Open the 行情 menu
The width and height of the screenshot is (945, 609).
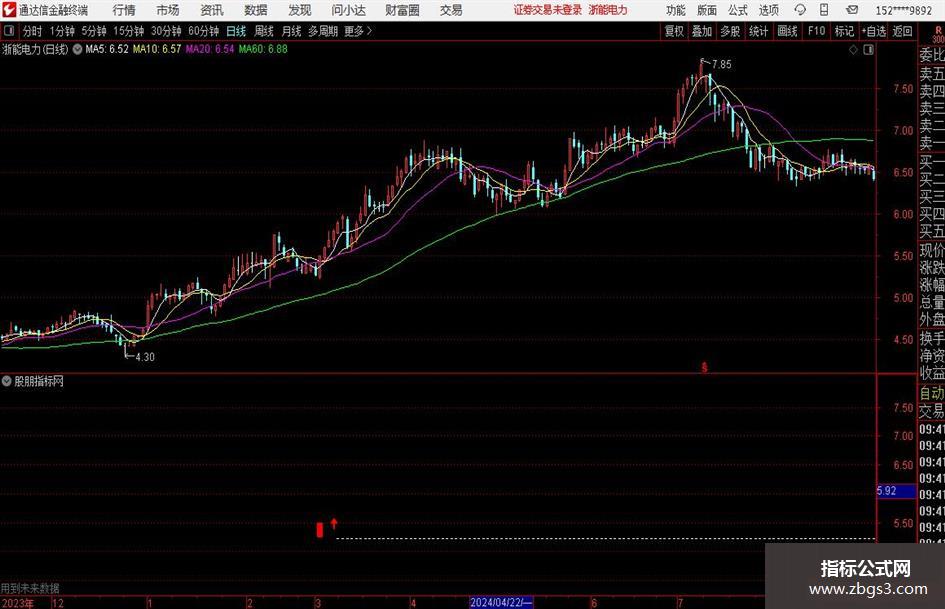coord(124,10)
